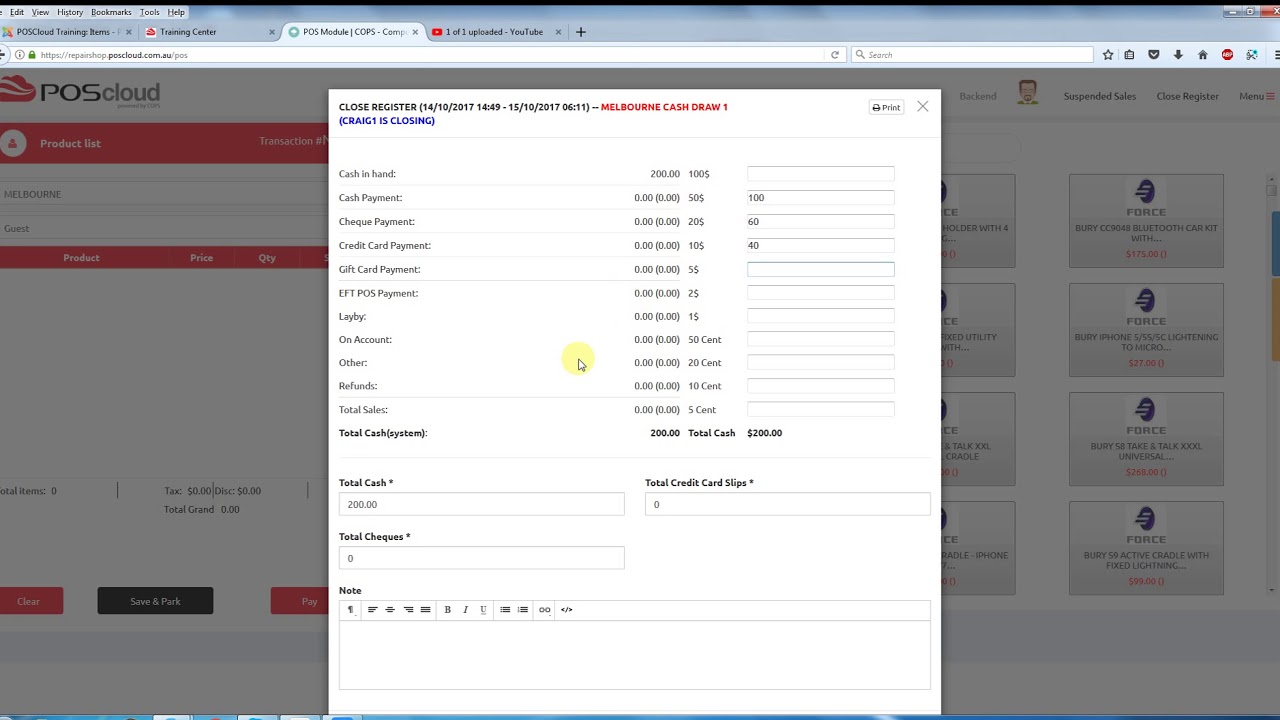Screen dimensions: 1280x720
Task: Go to Backend link
Action: [977, 96]
